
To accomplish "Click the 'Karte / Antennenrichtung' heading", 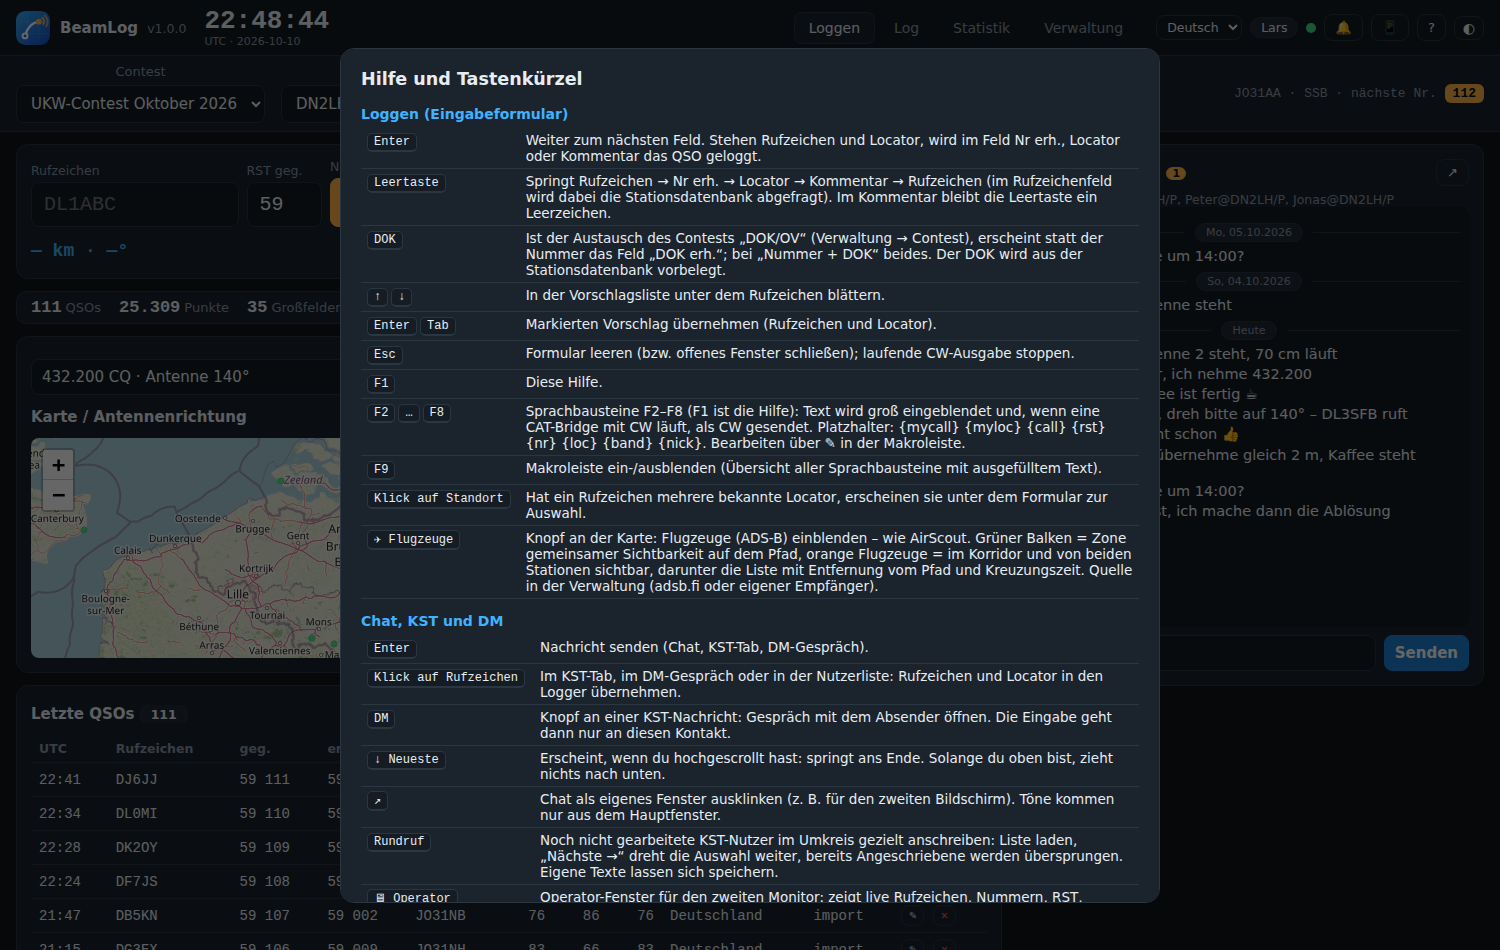I will pyautogui.click(x=139, y=417).
